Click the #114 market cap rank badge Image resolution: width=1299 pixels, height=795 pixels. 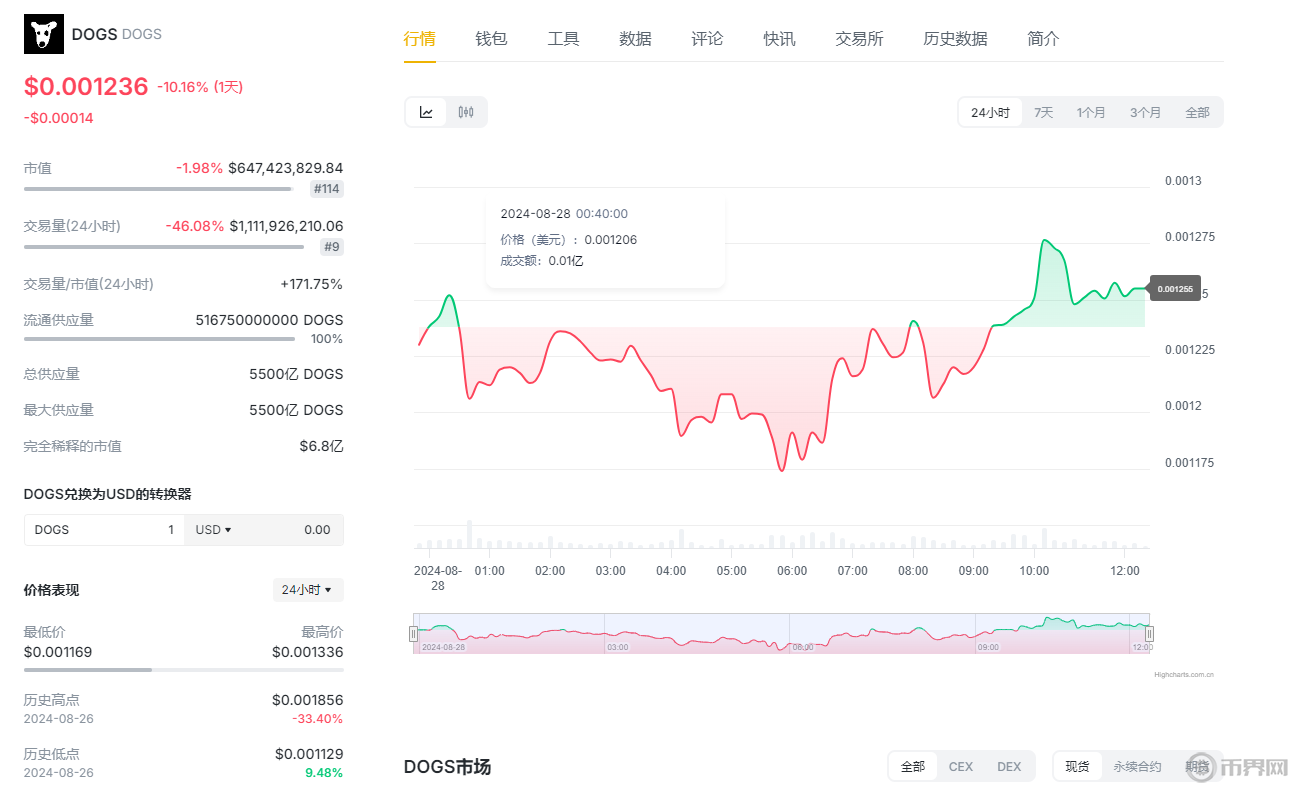pos(327,189)
